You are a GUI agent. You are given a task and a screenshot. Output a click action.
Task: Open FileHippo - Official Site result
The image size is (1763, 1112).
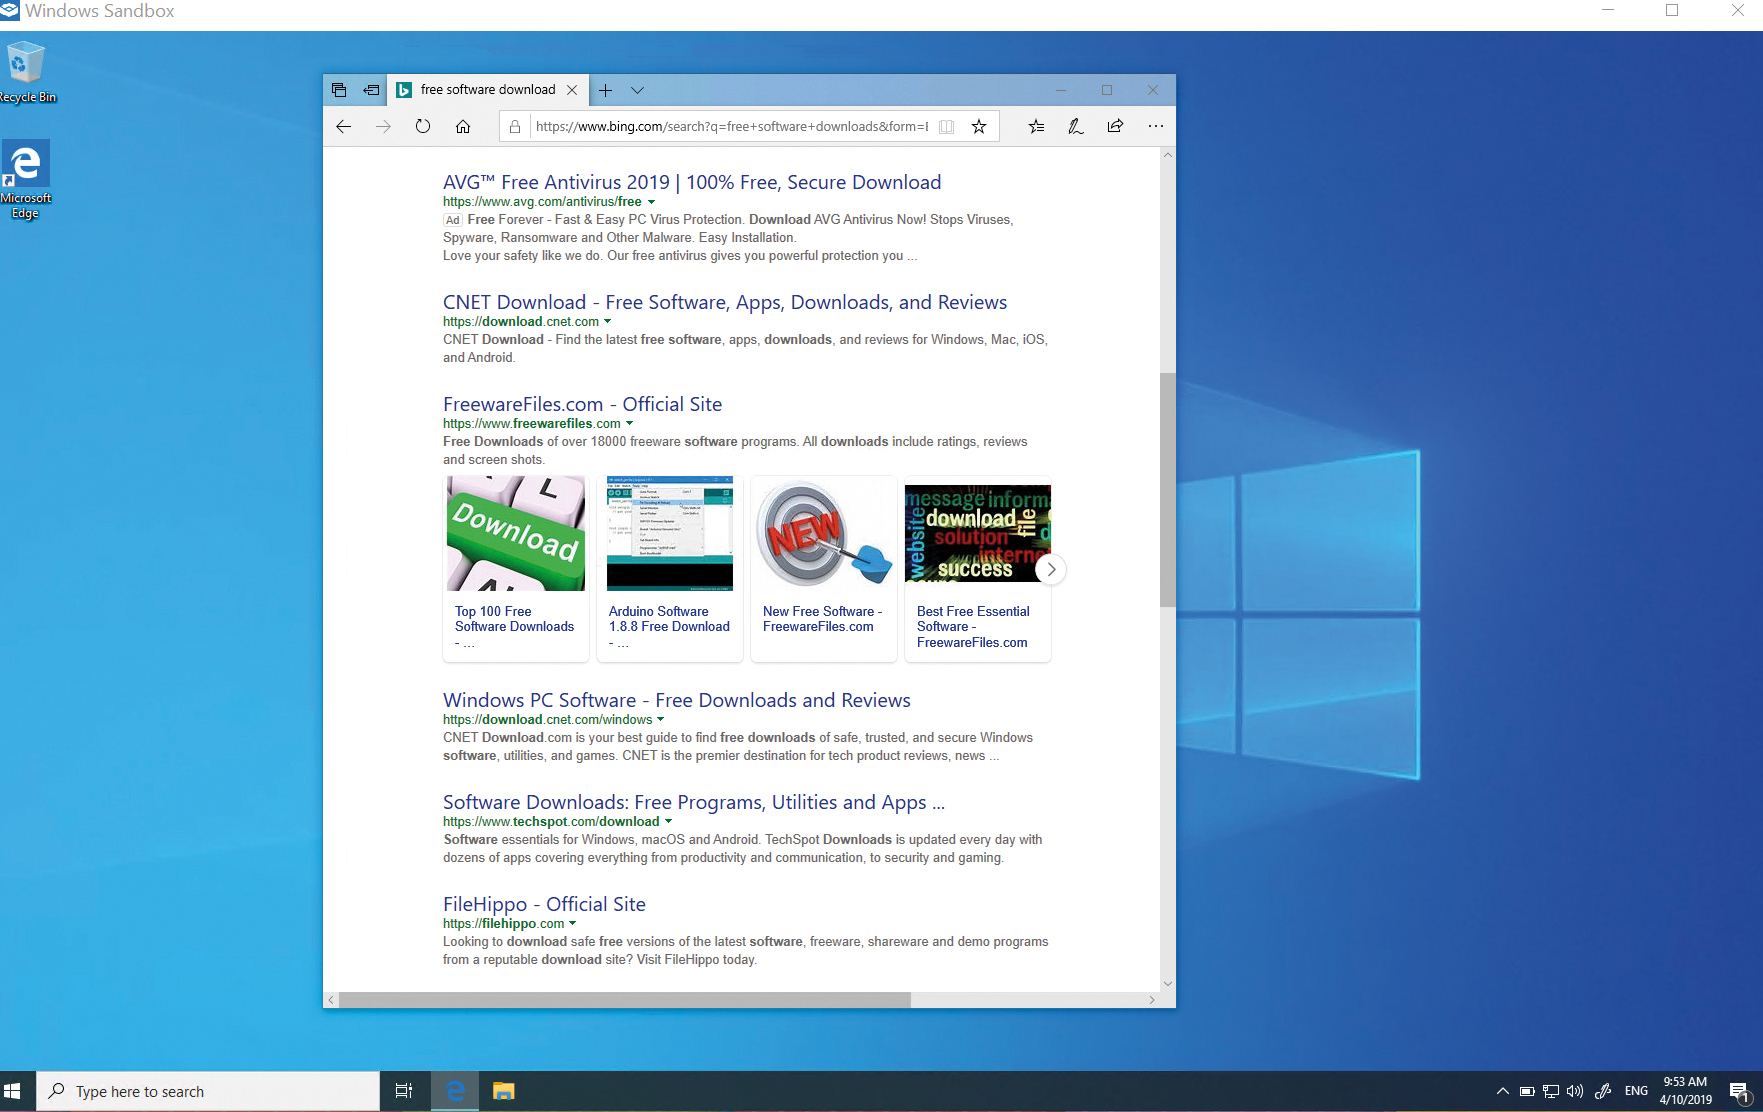544,904
